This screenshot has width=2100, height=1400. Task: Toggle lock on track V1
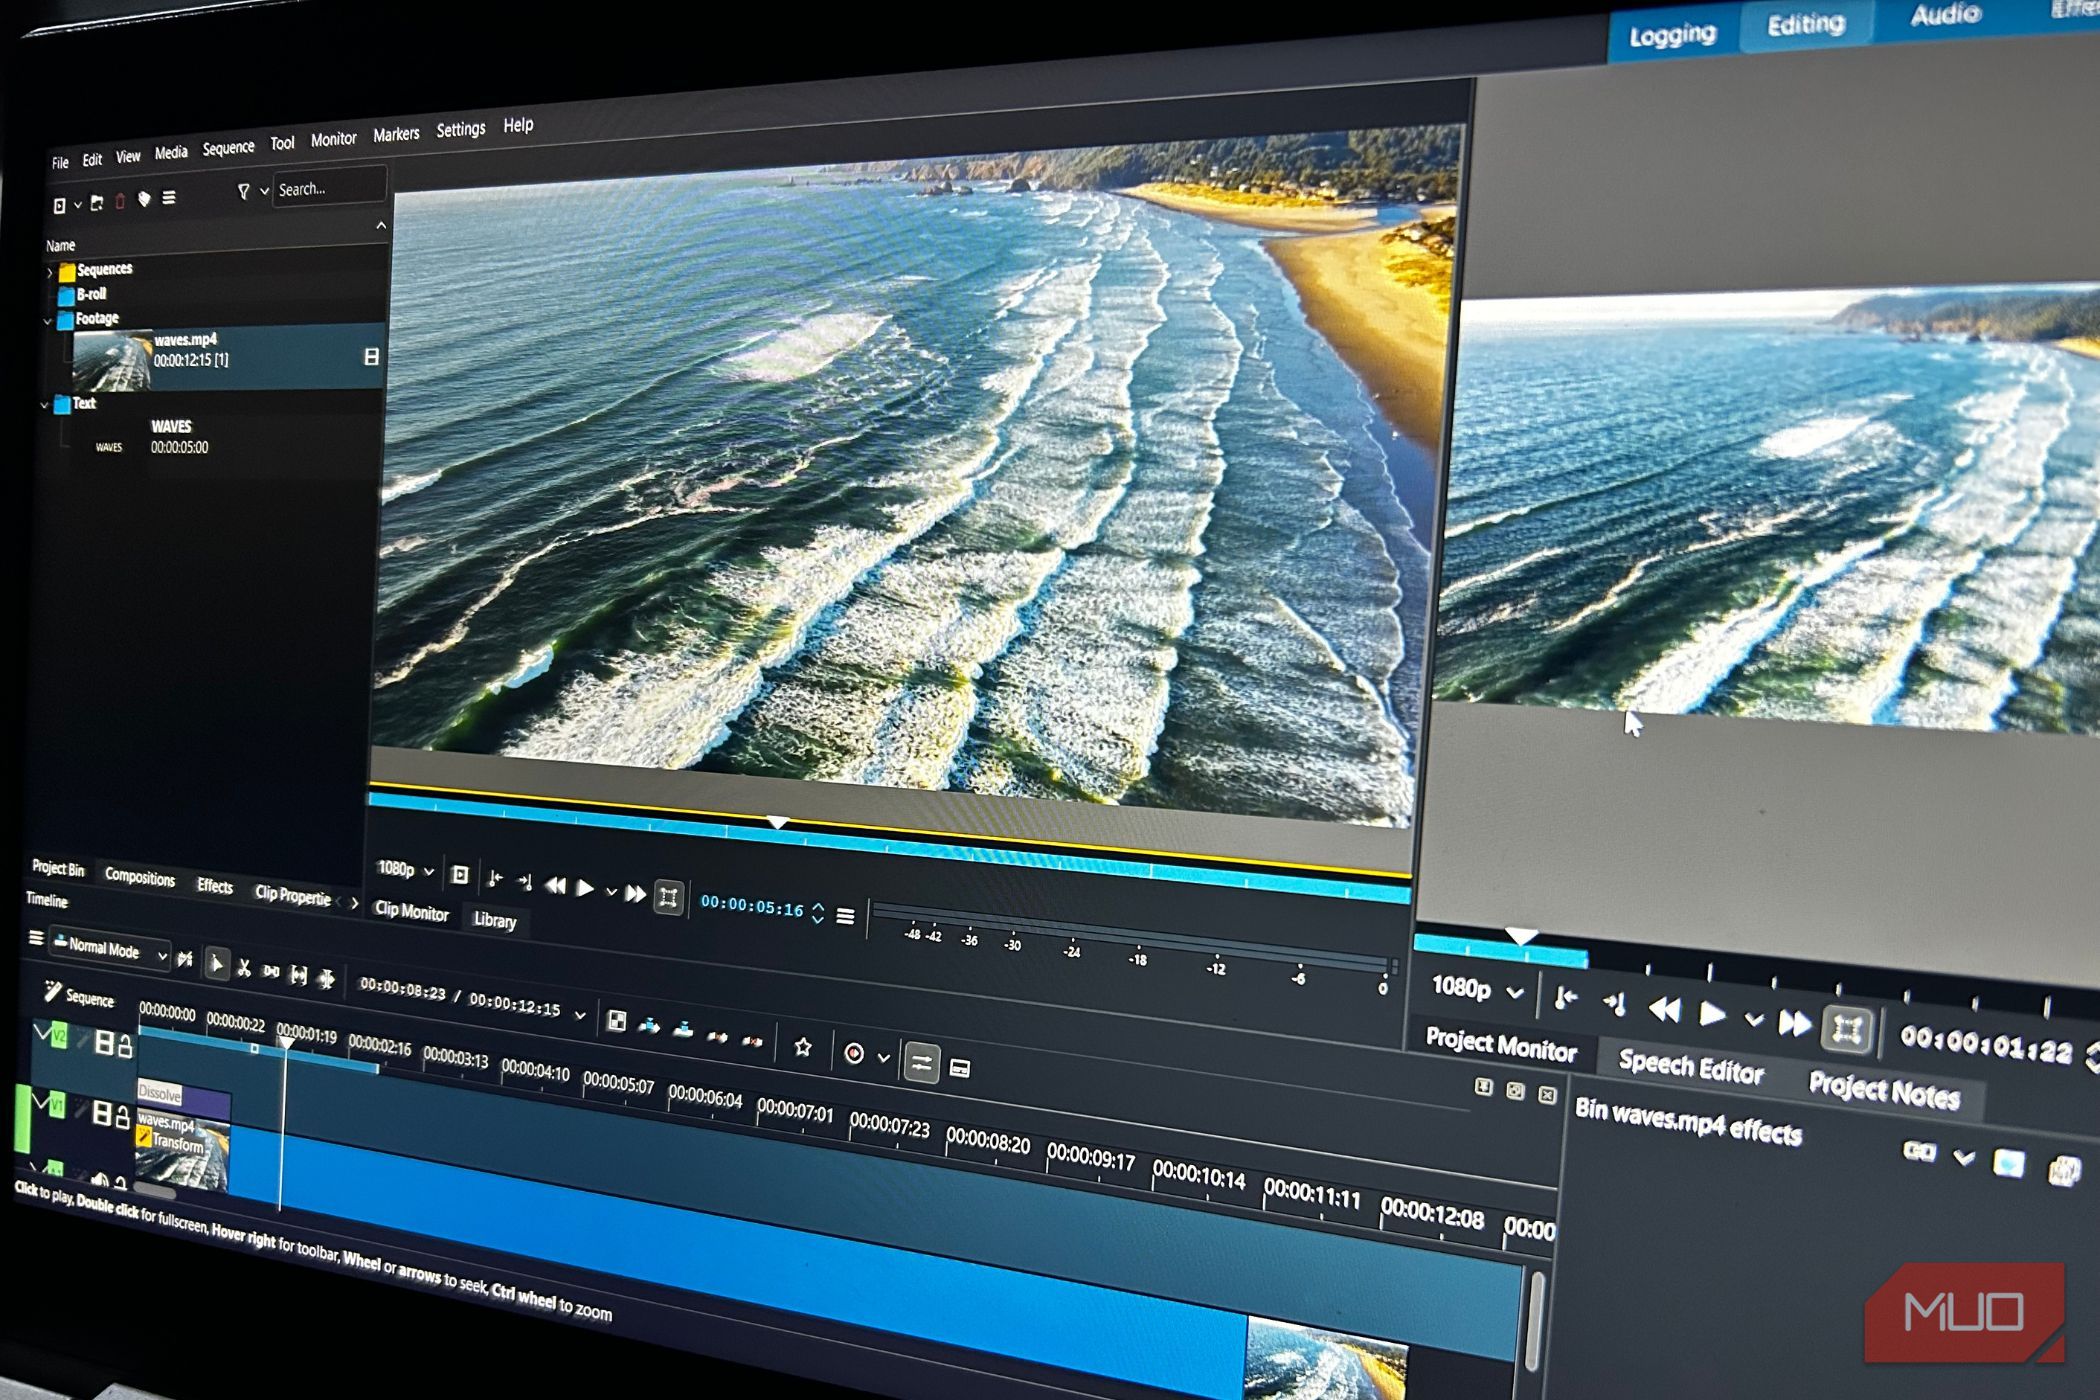(123, 1116)
